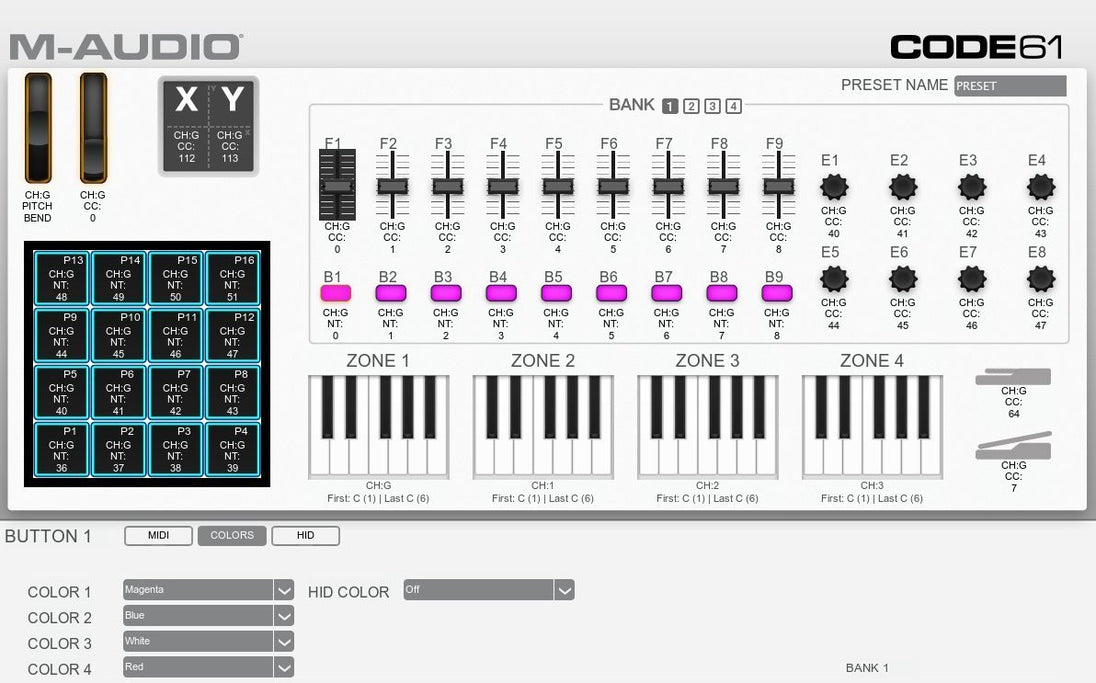Select the Zone 4 keyboard
The image size is (1096, 683).
tap(872, 426)
